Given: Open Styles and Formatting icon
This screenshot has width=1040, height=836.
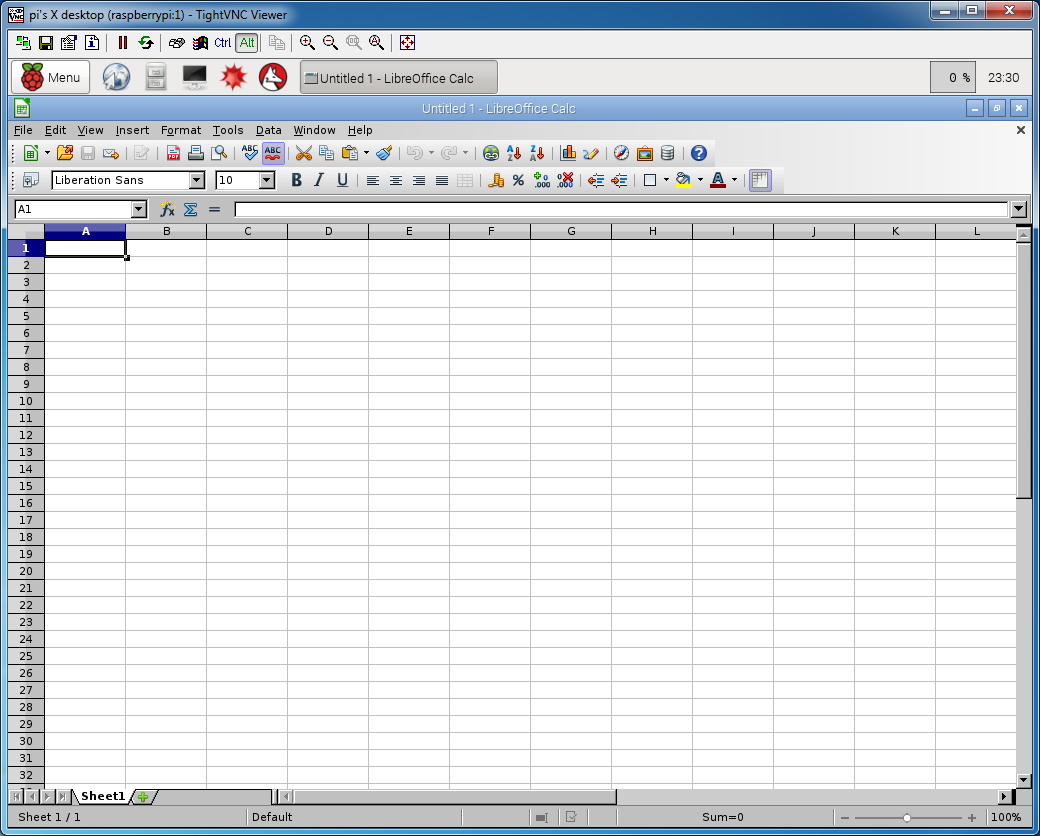Looking at the screenshot, I should point(31,180).
